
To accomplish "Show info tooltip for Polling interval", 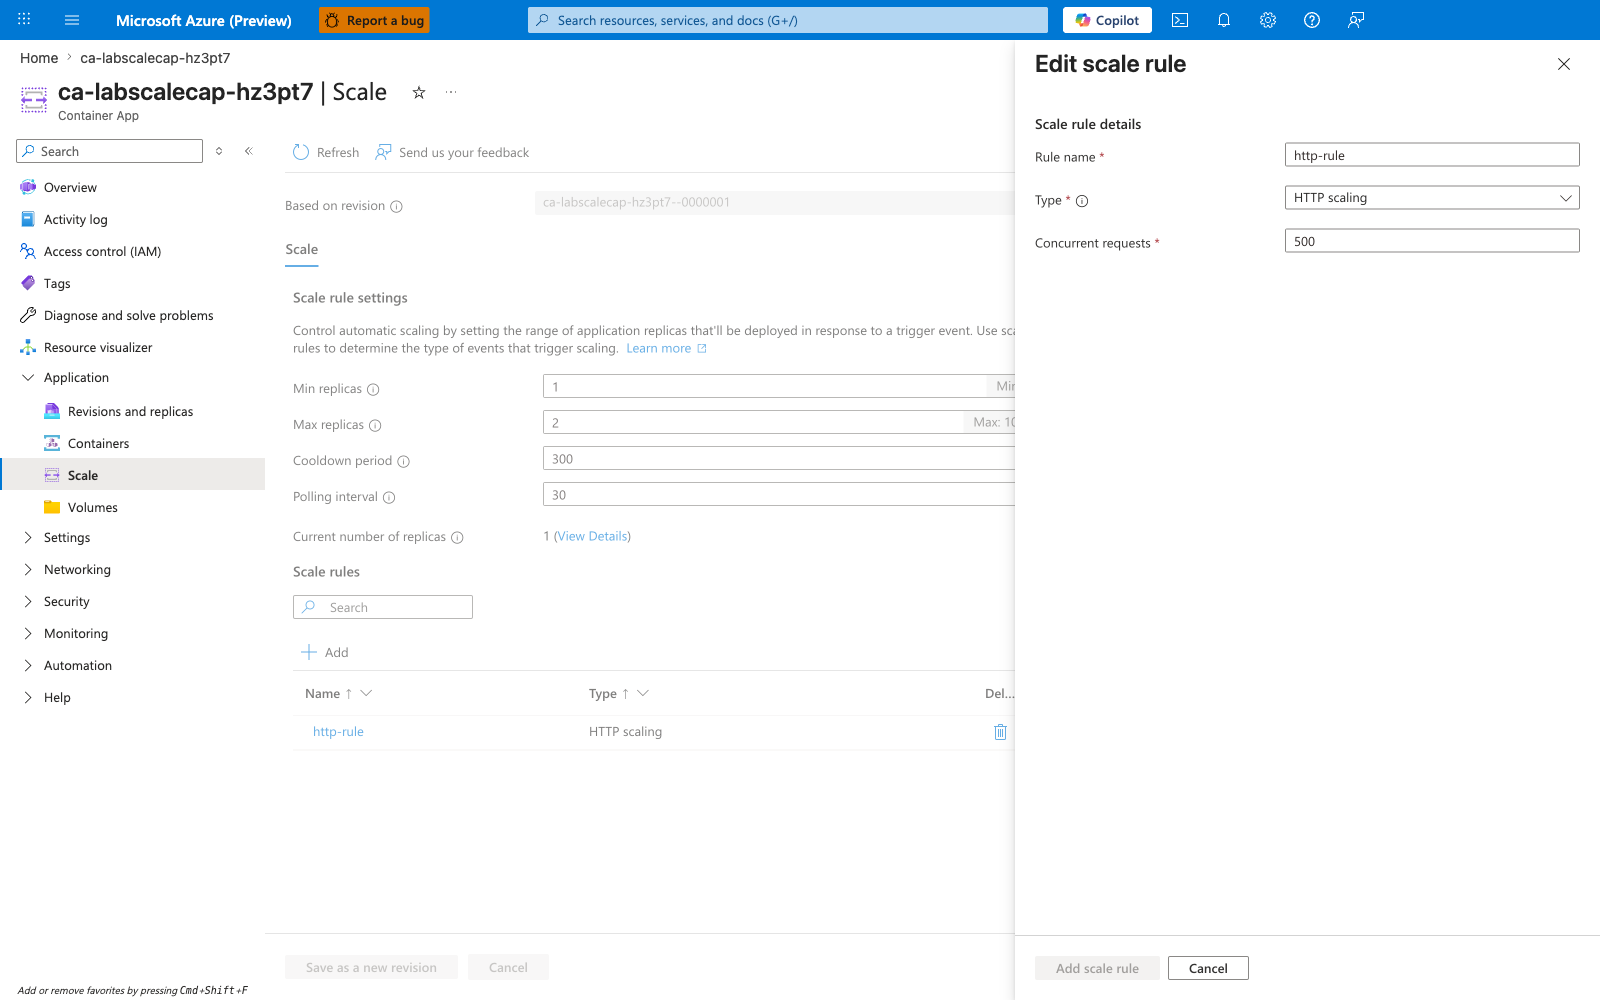I will [x=389, y=497].
